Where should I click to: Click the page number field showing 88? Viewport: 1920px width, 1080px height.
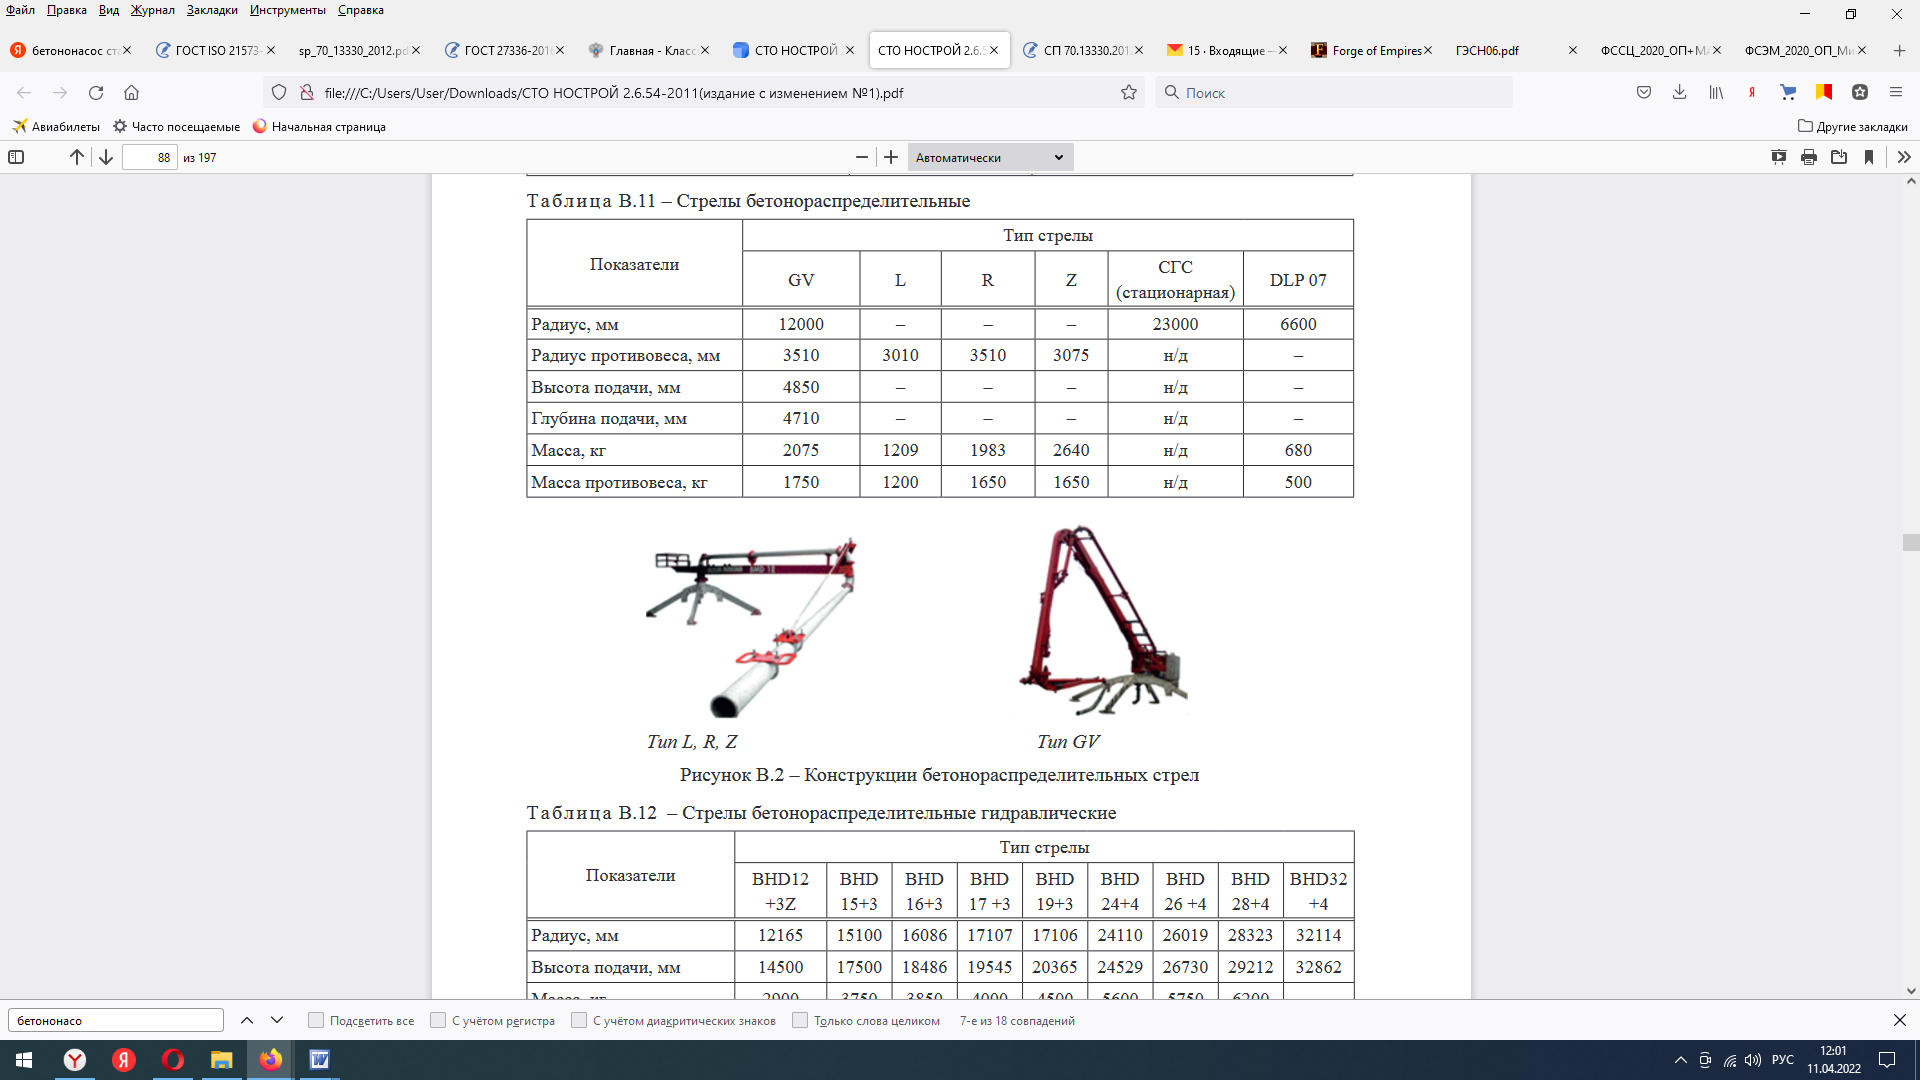point(150,157)
